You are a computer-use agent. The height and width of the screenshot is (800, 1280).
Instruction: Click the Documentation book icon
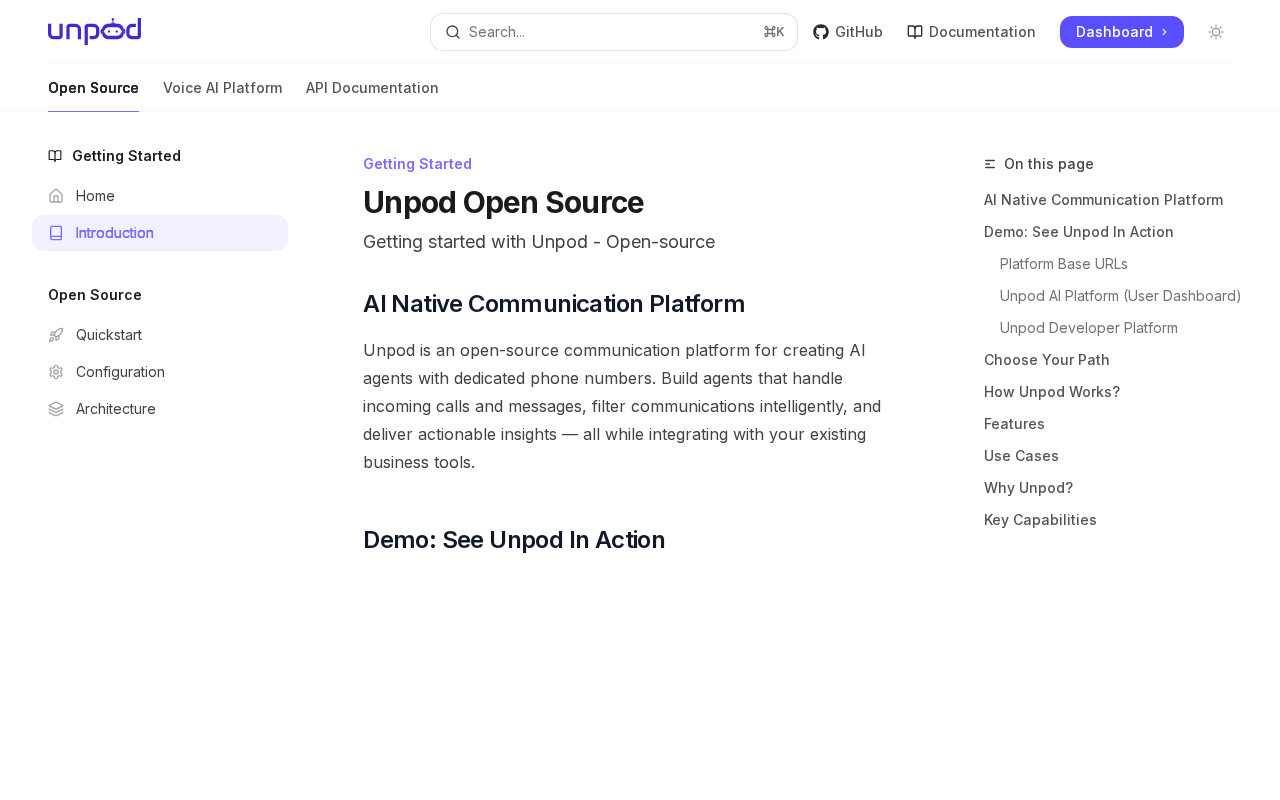(x=915, y=32)
